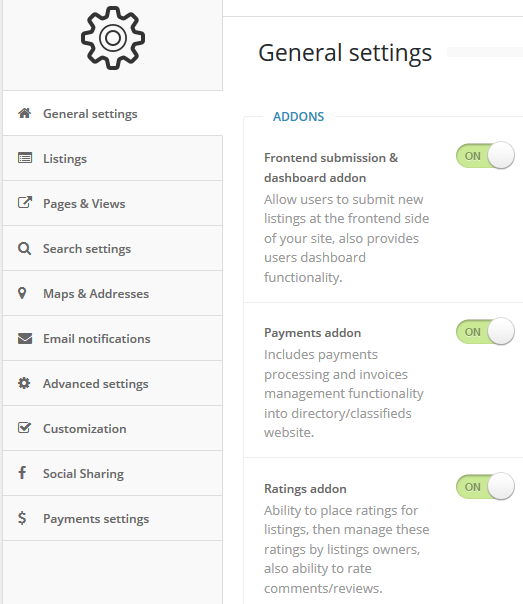Click the dollar icon for Payments settings
The image size is (523, 604).
[x=22, y=518]
